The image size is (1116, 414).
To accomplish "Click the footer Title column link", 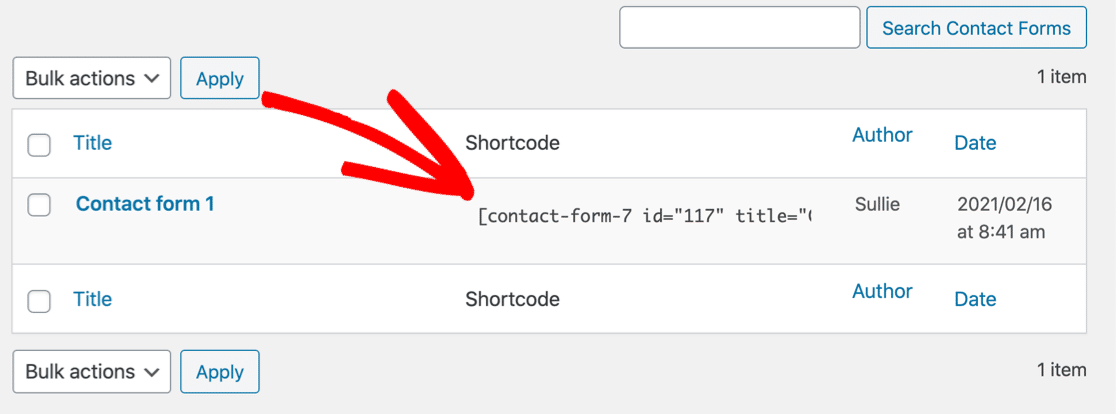I will pos(92,299).
